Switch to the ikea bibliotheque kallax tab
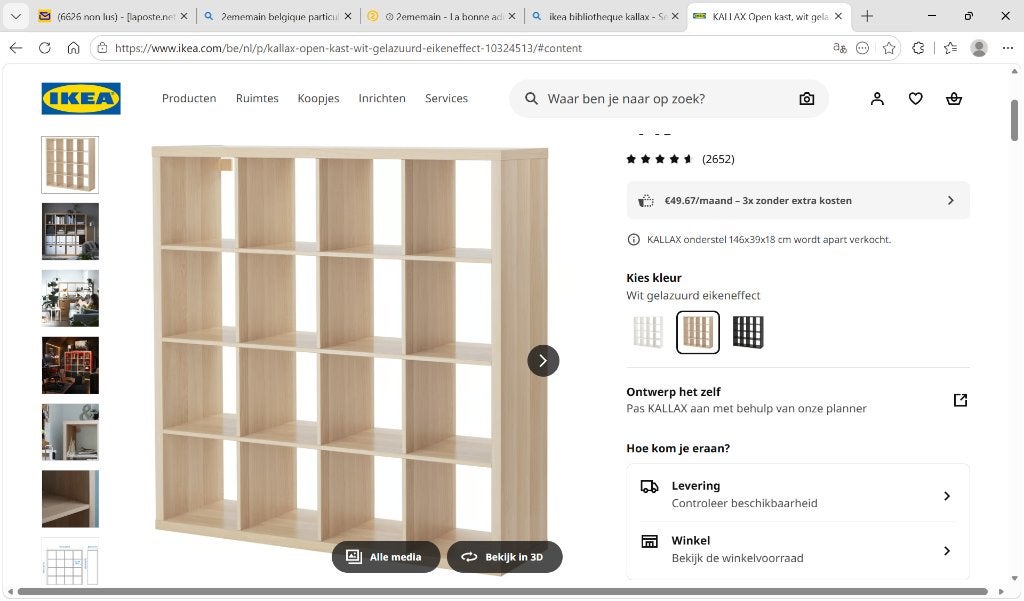 605,16
